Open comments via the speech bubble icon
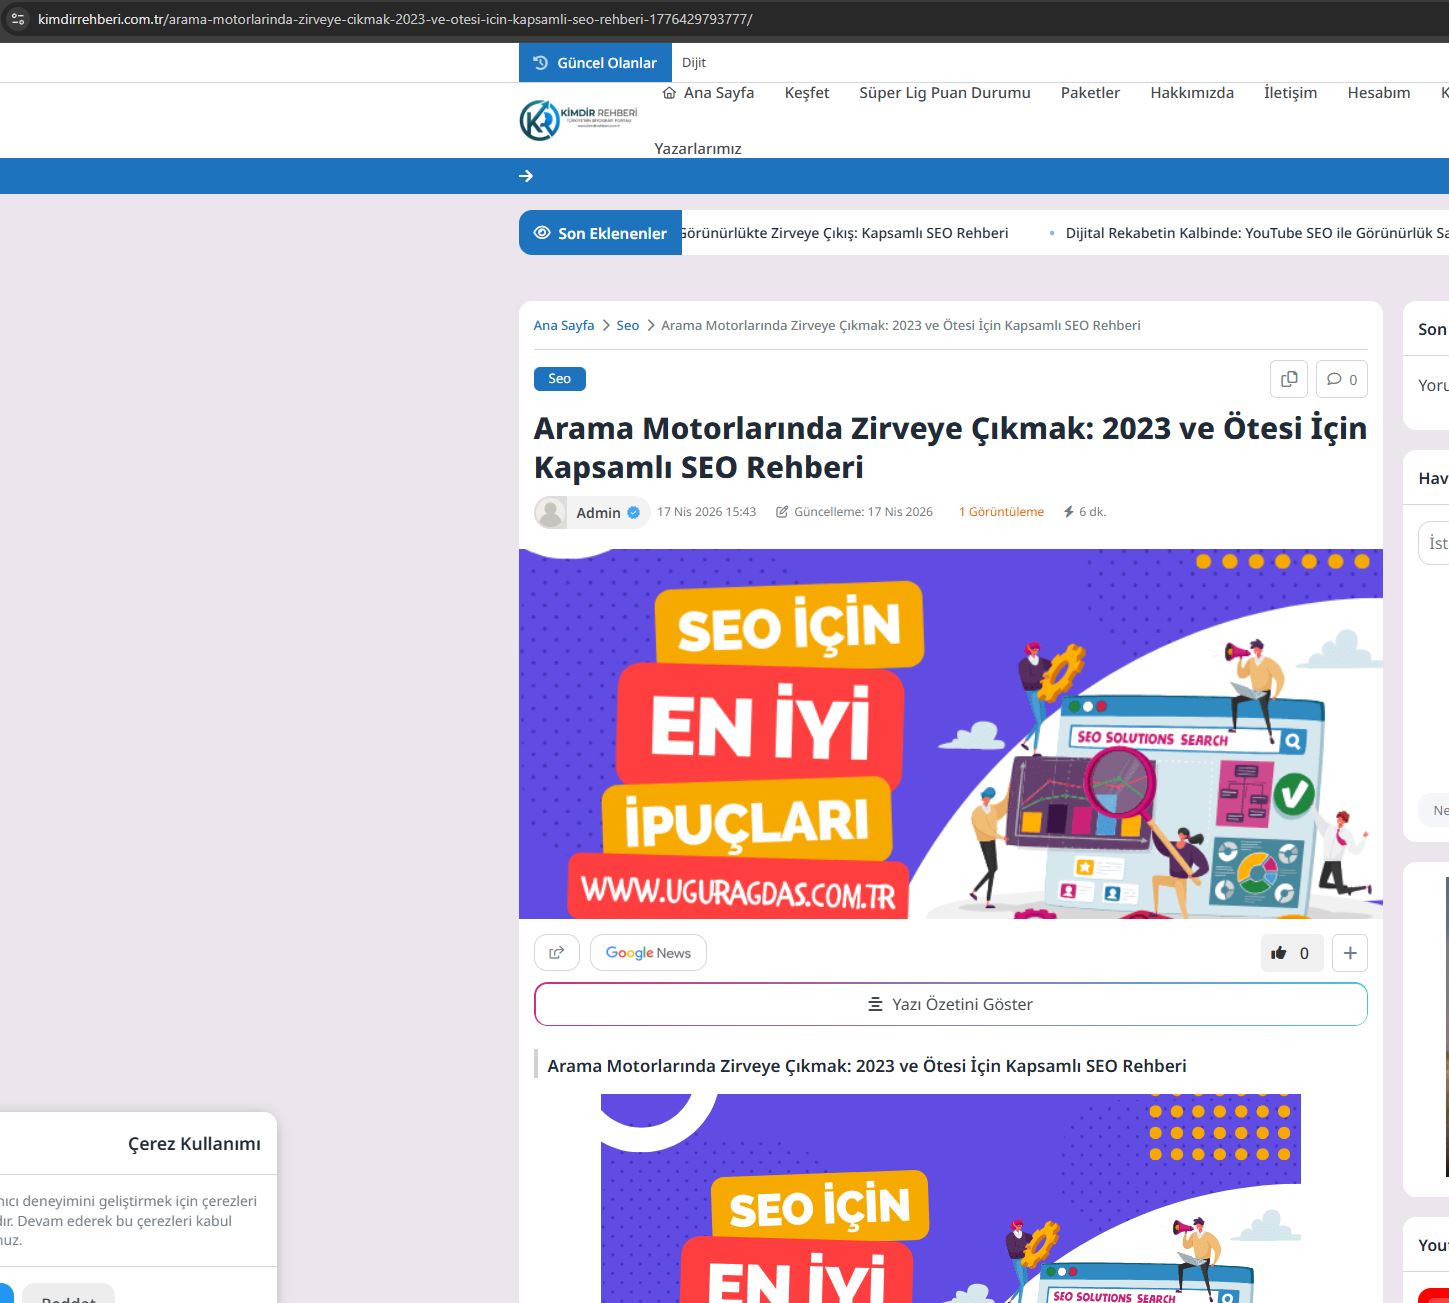 pyautogui.click(x=1342, y=379)
